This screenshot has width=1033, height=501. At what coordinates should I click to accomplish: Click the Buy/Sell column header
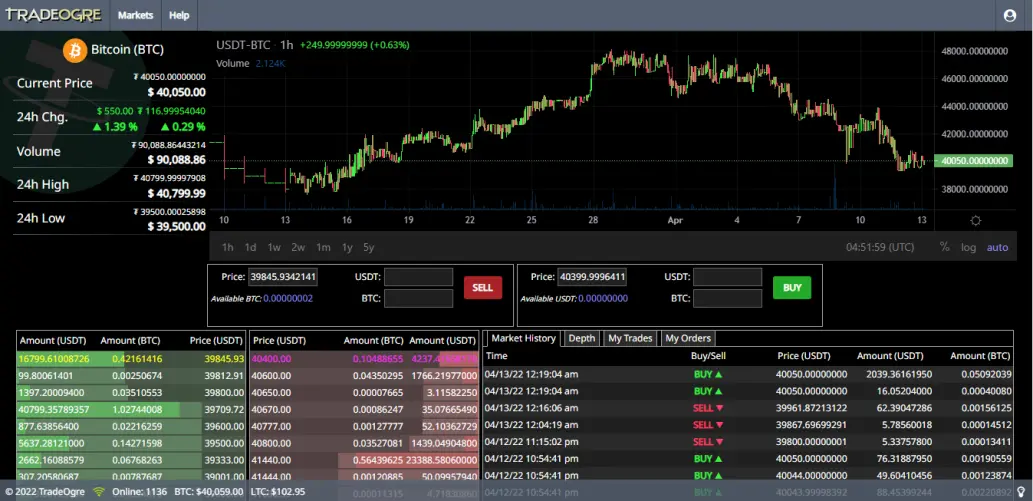click(708, 355)
